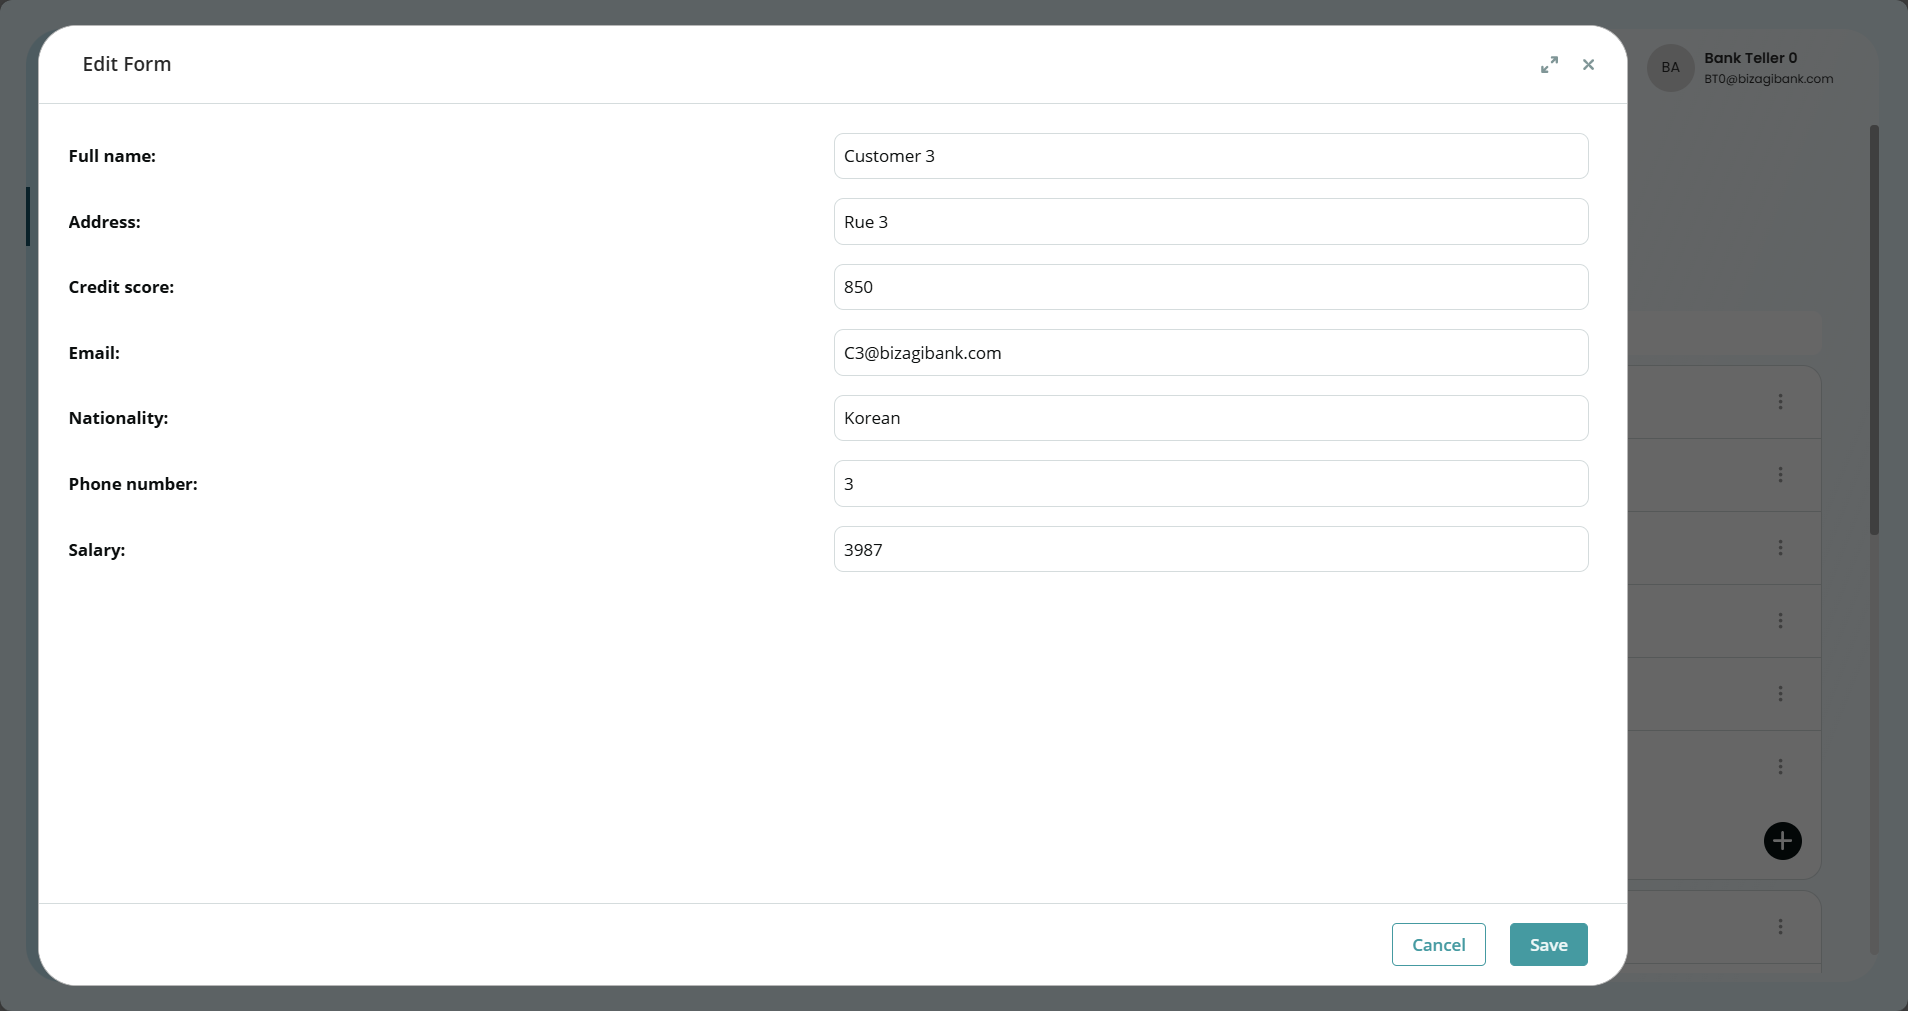Screen dimensions: 1908x1011
Task: Select the Credit score field showing 850
Action: [x=1211, y=287]
